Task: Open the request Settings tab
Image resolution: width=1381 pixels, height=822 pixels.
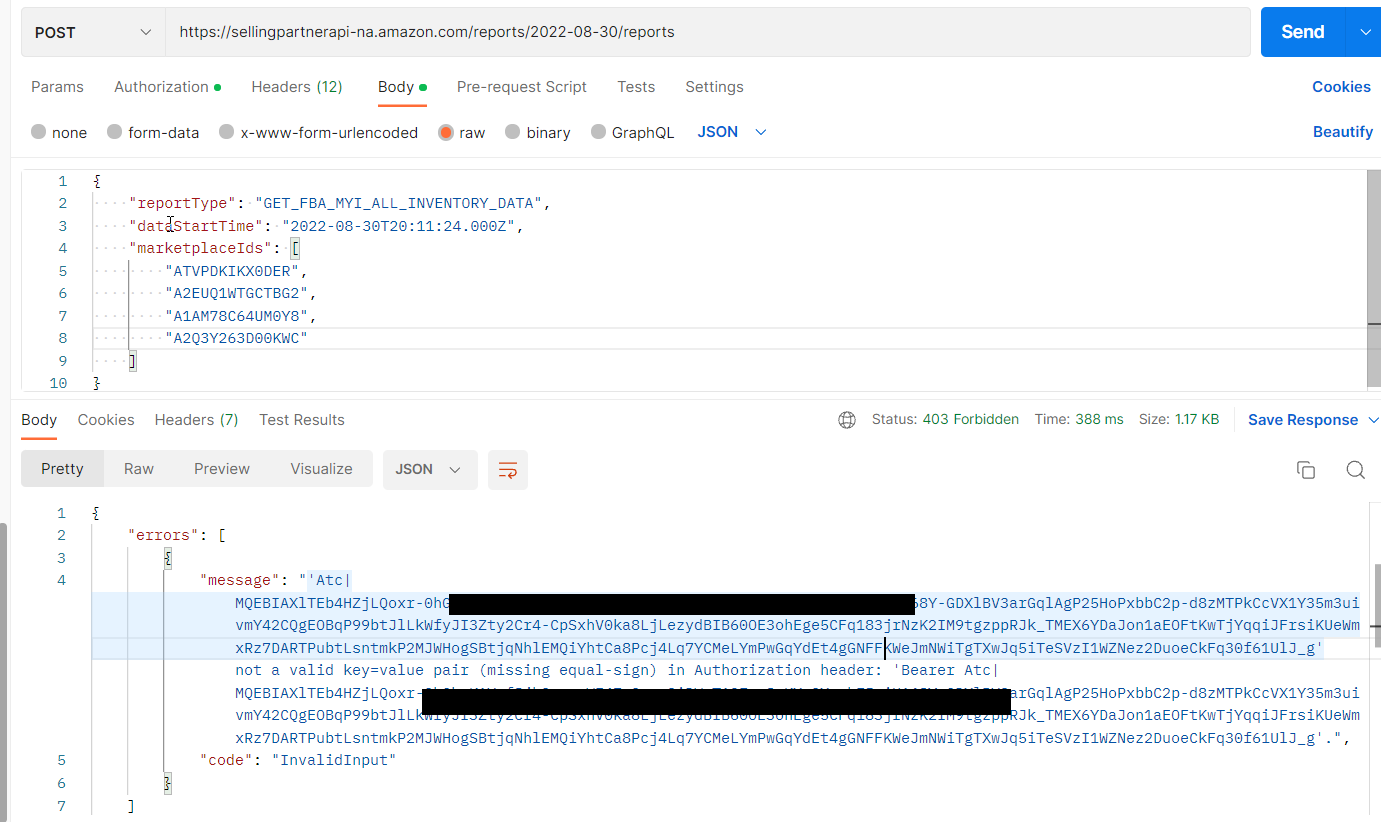Action: coord(714,87)
